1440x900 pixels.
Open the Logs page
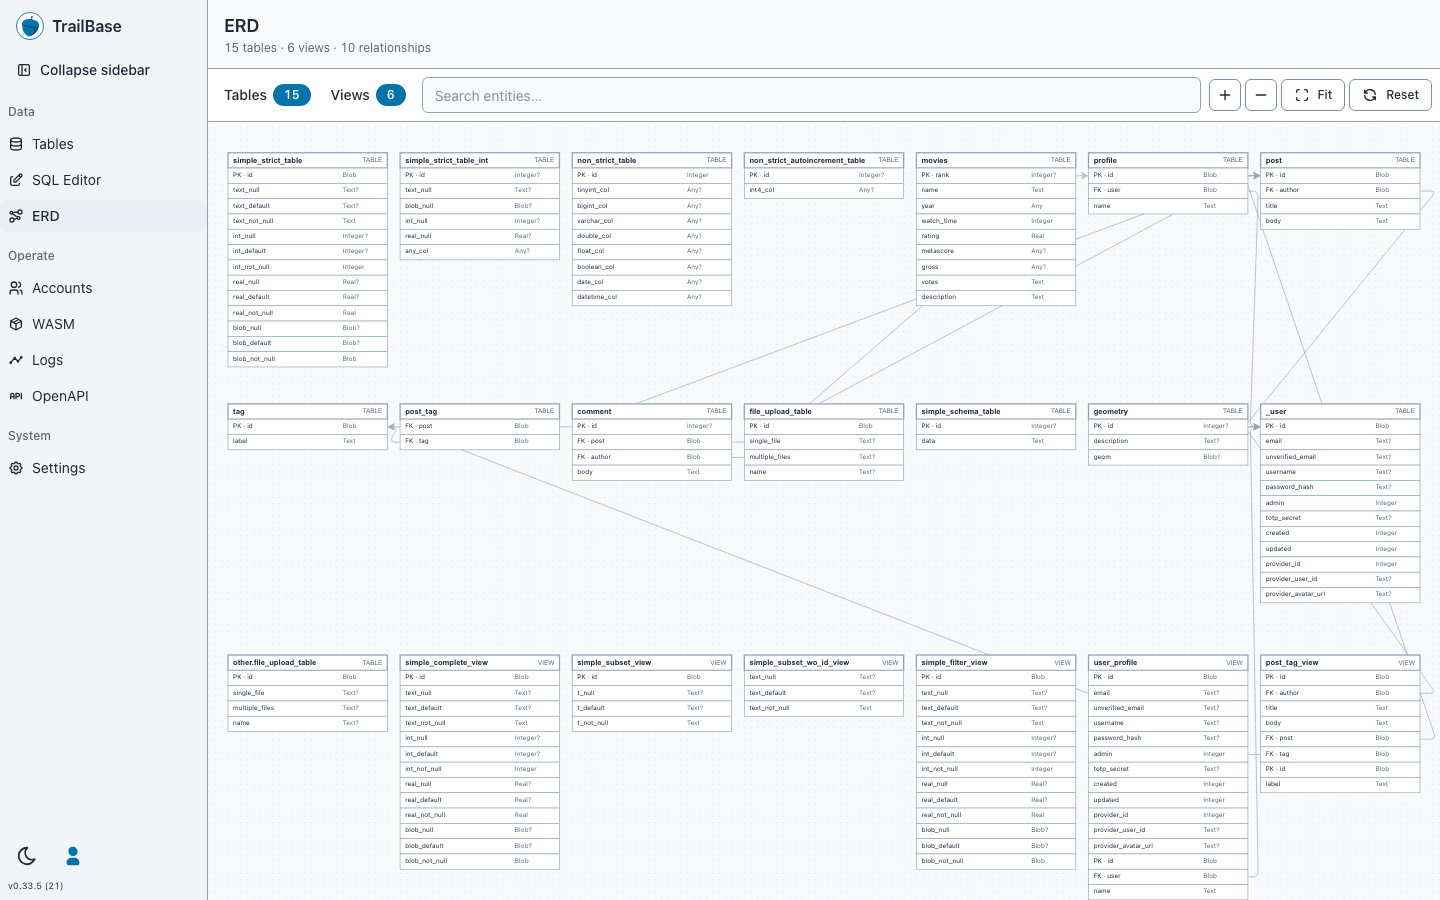click(x=104, y=360)
